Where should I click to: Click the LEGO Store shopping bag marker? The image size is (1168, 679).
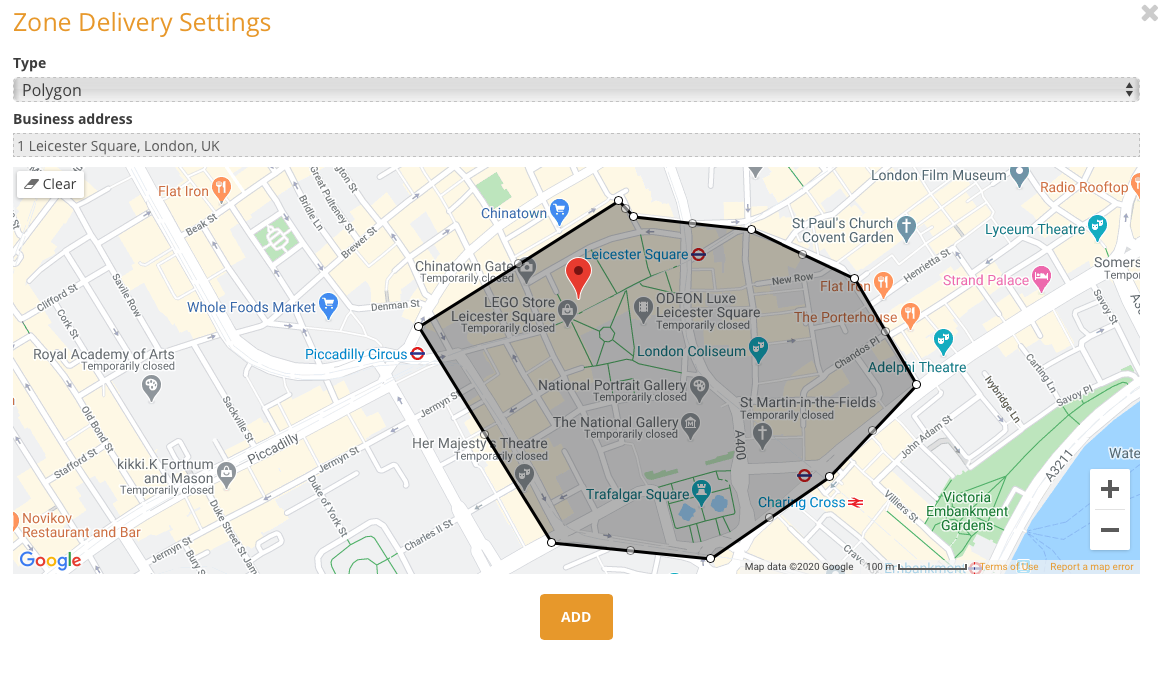pos(568,312)
